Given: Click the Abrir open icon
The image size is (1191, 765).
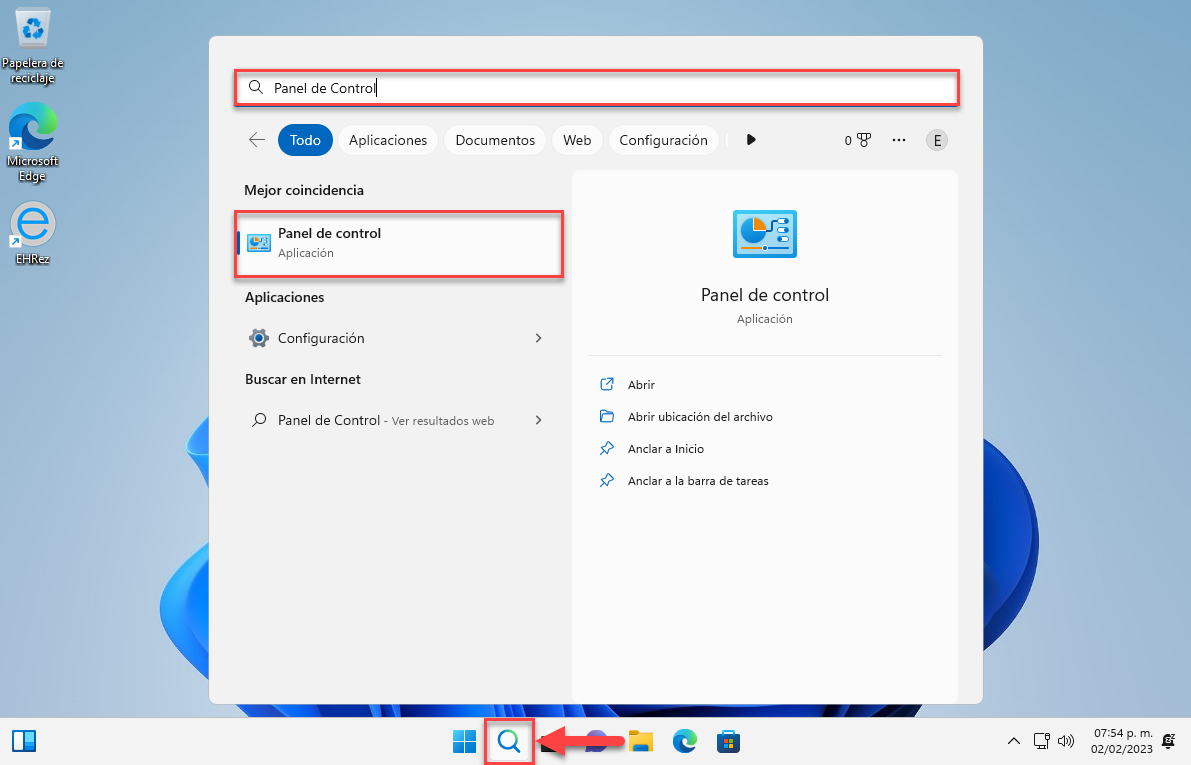Looking at the screenshot, I should pyautogui.click(x=607, y=384).
